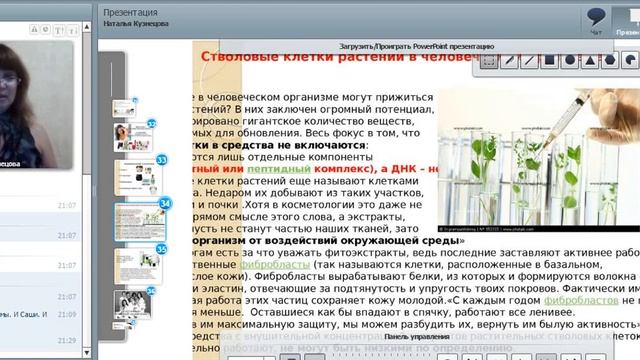
Task: Select the triangle shape tool
Action: click(x=590, y=60)
